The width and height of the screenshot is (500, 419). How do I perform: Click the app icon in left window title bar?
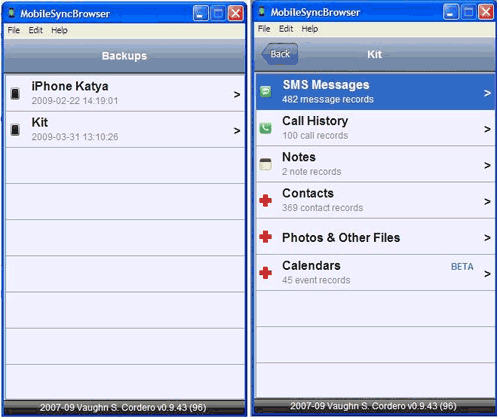[12, 13]
